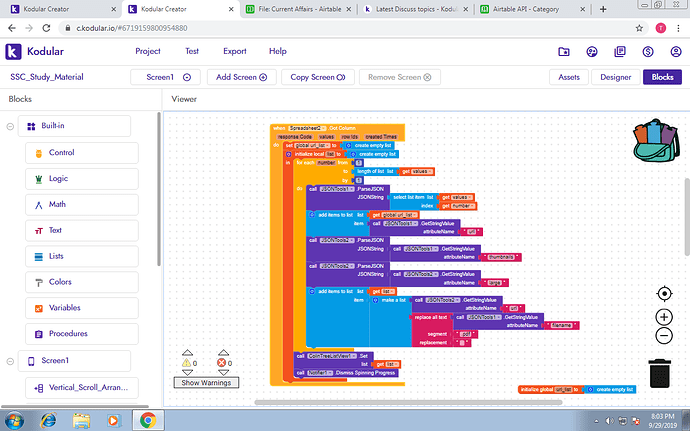Select the Screen1 component in tree
Screen dimensions: 690x431
pos(74,361)
